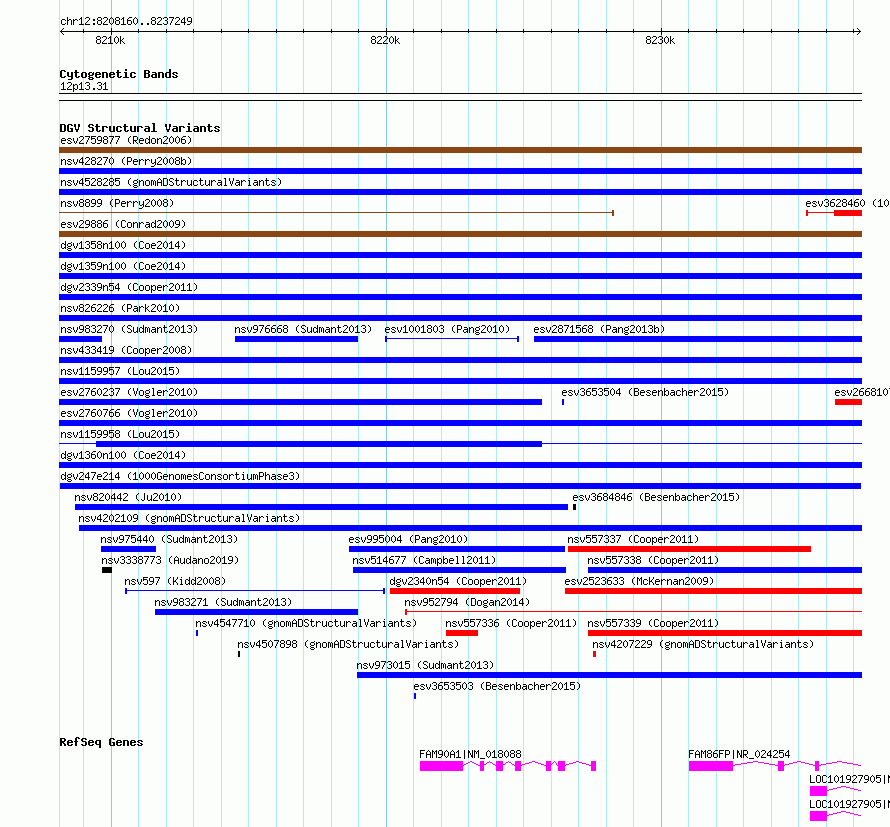Open nsv4202109 (gnomADStructuralVariants) label
This screenshot has width=890, height=827.
[x=189, y=518]
